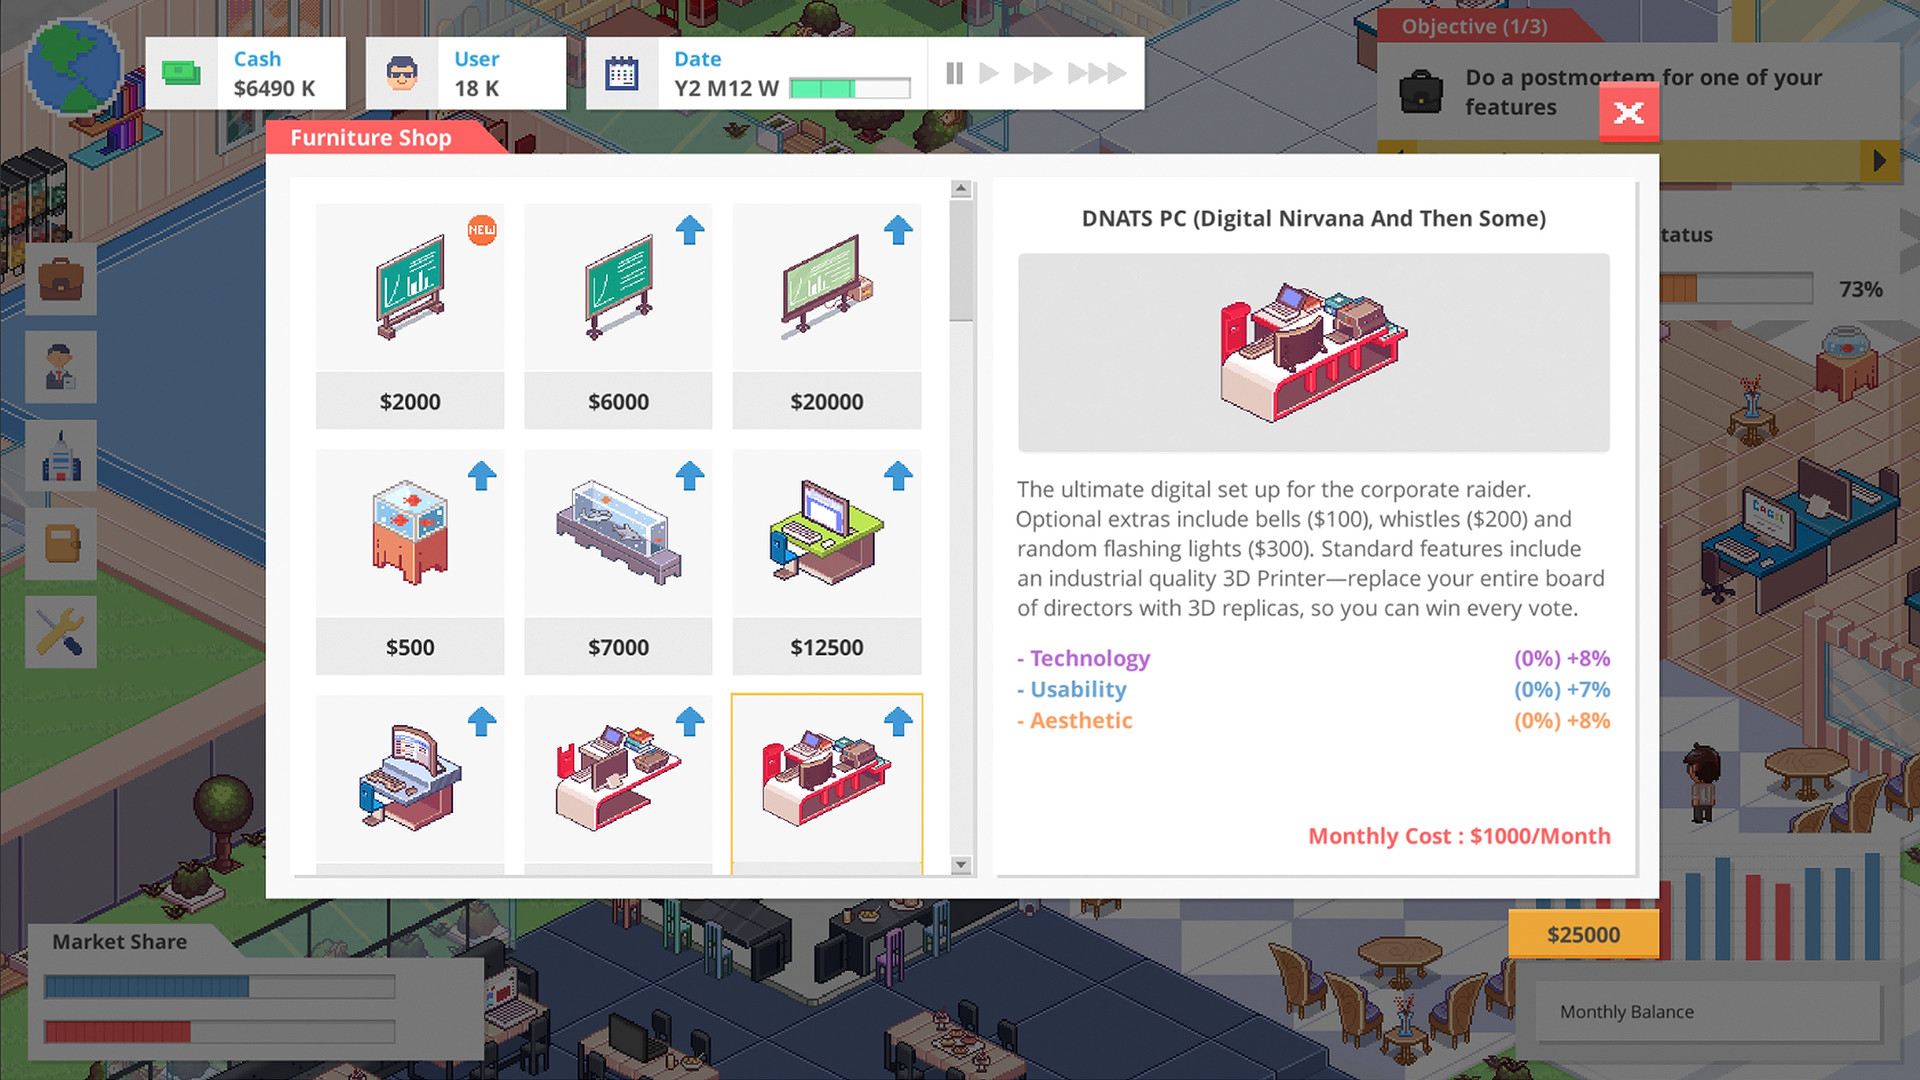This screenshot has height=1080, width=1920.
Task: Open the employee management panel in the sidebar
Action: coord(61,368)
